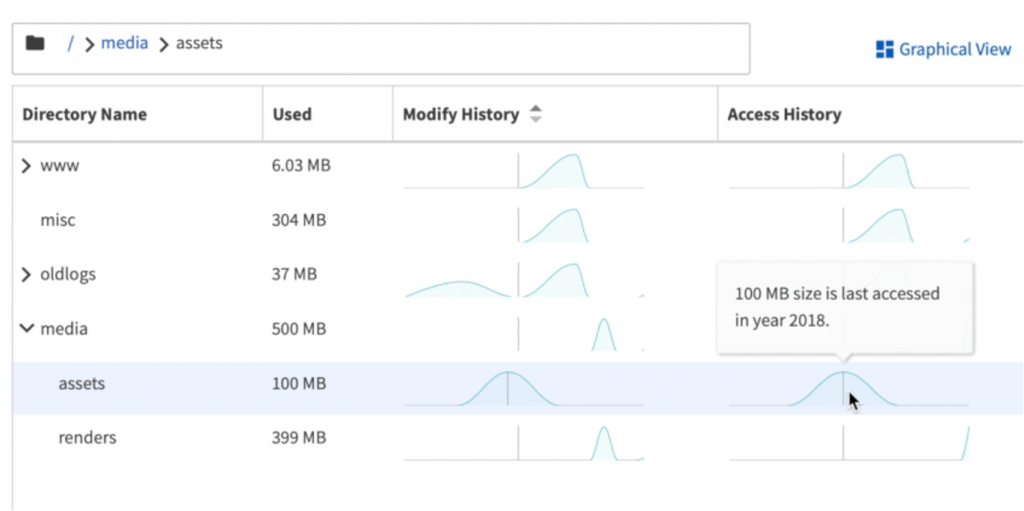Image resolution: width=1024 pixels, height=511 pixels.
Task: Click the Used column header
Action: click(x=292, y=114)
